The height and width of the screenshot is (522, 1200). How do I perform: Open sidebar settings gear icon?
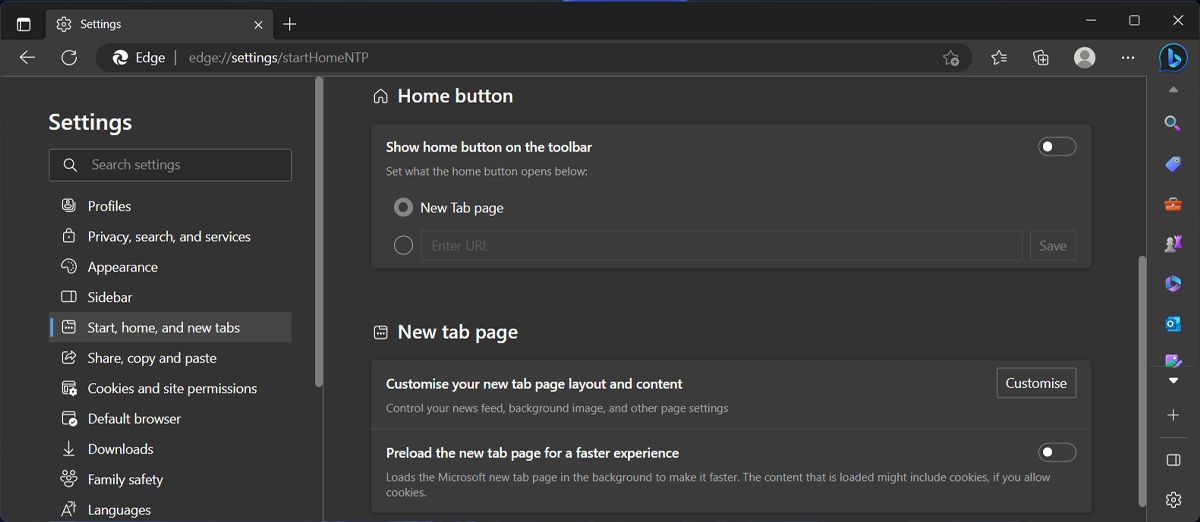coord(1173,499)
